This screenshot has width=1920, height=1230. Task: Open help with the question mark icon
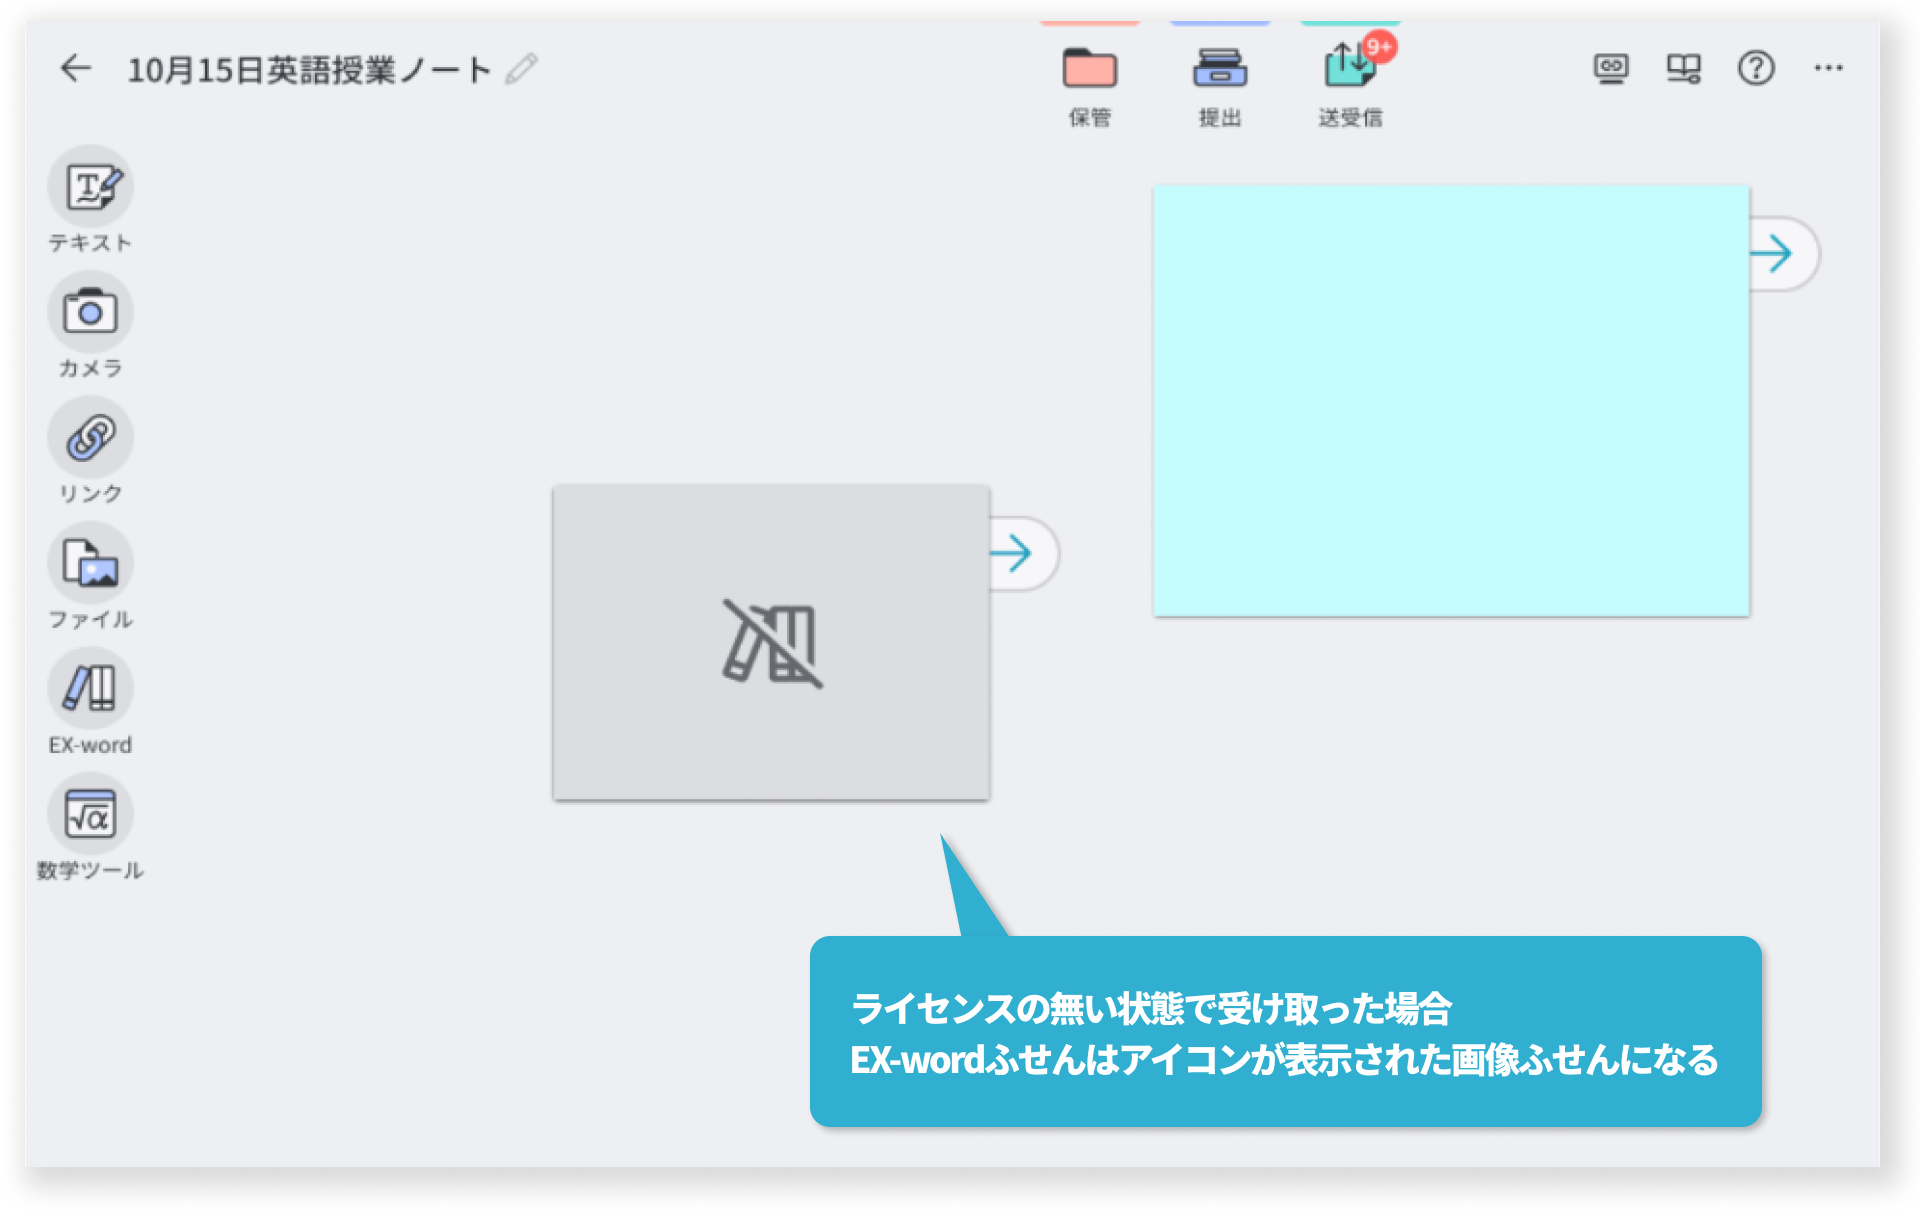point(1756,68)
